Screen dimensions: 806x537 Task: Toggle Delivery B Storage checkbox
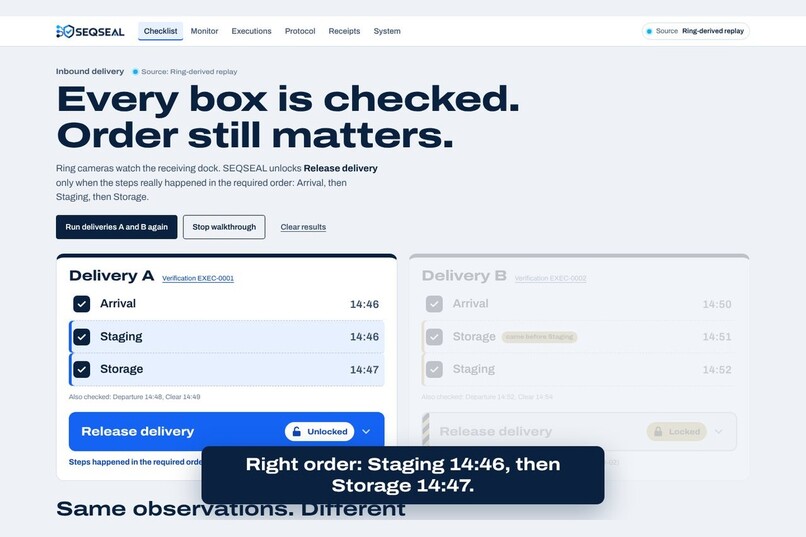click(434, 337)
